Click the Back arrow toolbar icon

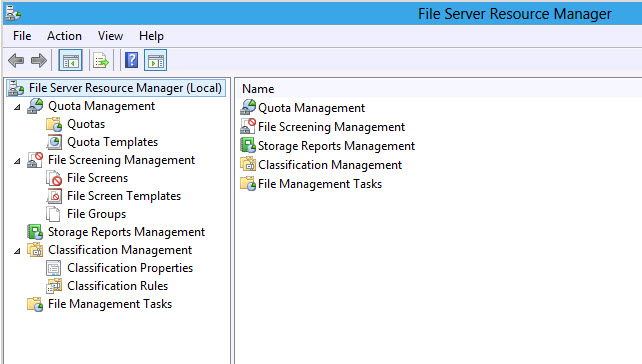[16, 61]
